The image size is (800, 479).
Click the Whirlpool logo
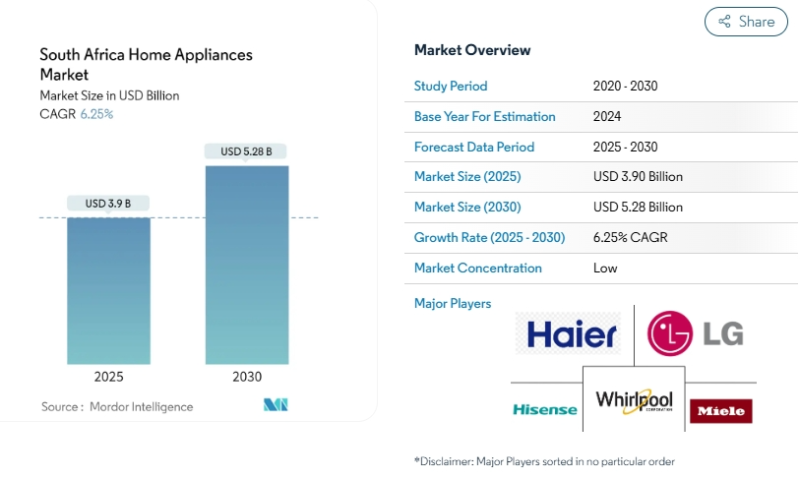point(634,401)
